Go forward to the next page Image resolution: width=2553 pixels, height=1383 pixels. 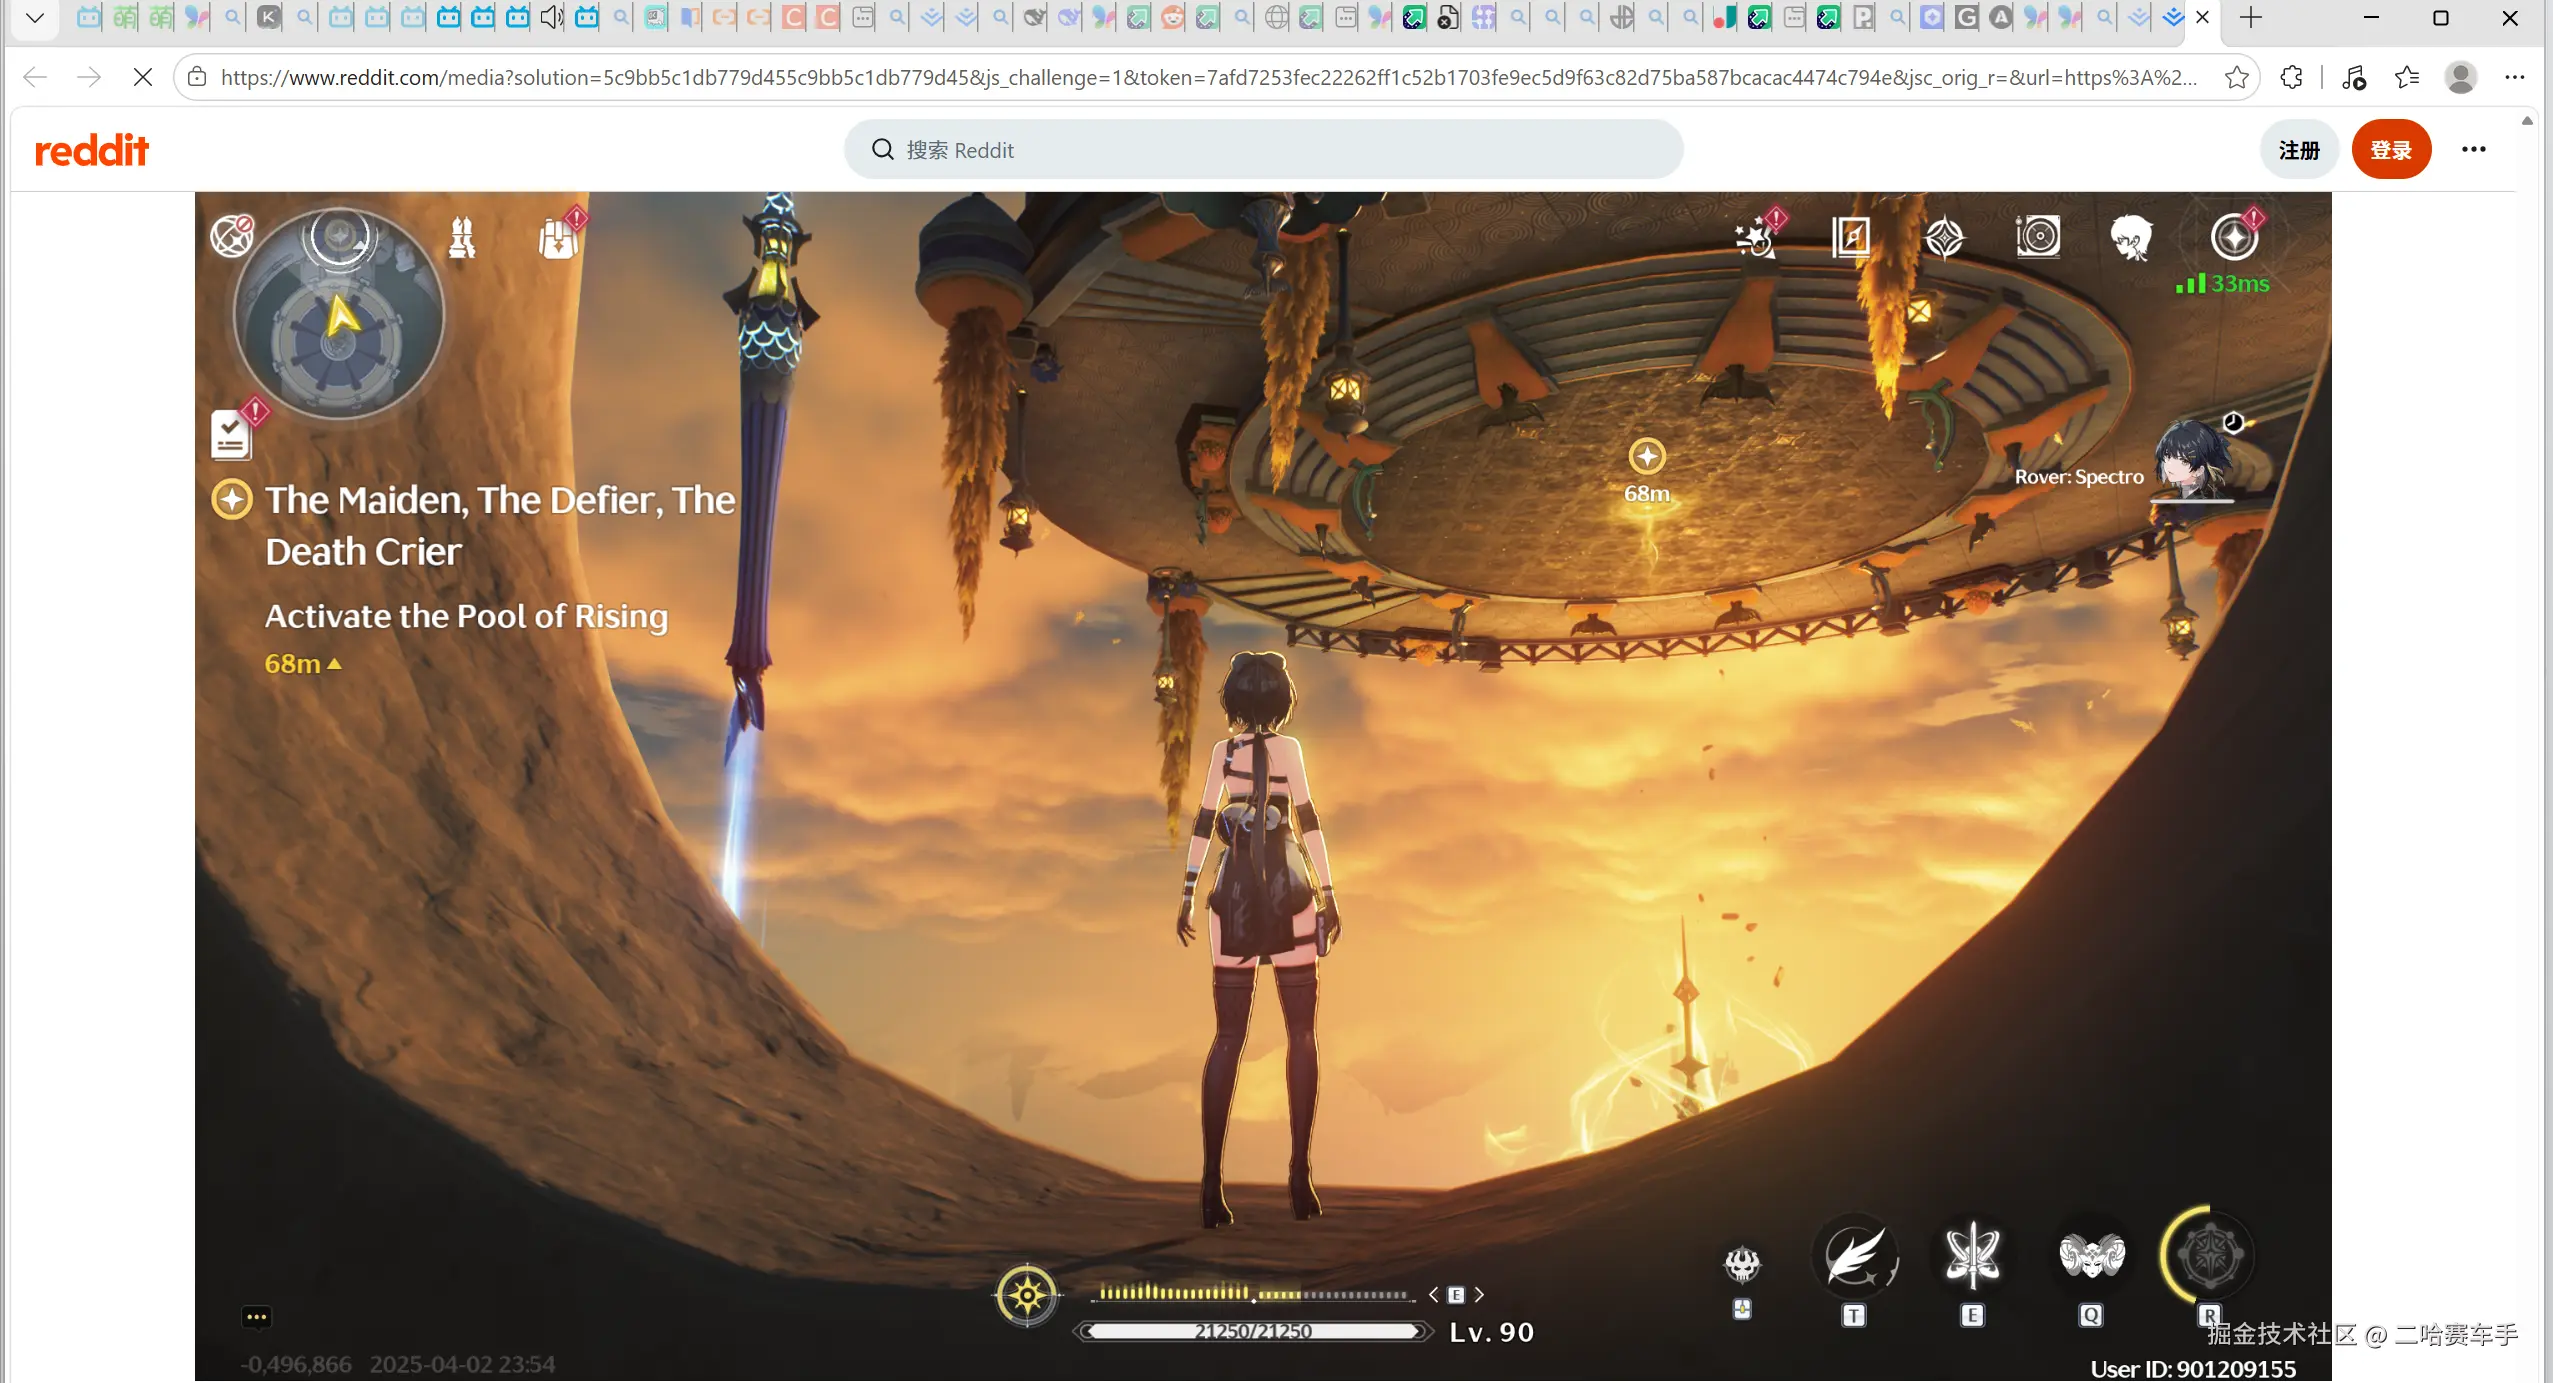coord(89,77)
